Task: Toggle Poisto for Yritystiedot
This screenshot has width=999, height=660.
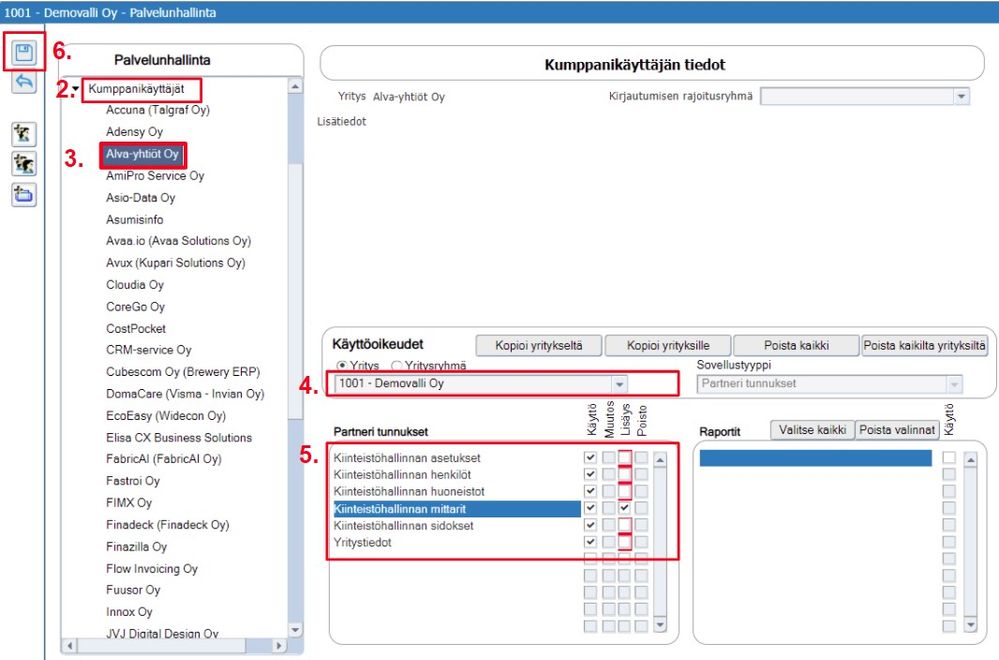Action: pos(641,542)
